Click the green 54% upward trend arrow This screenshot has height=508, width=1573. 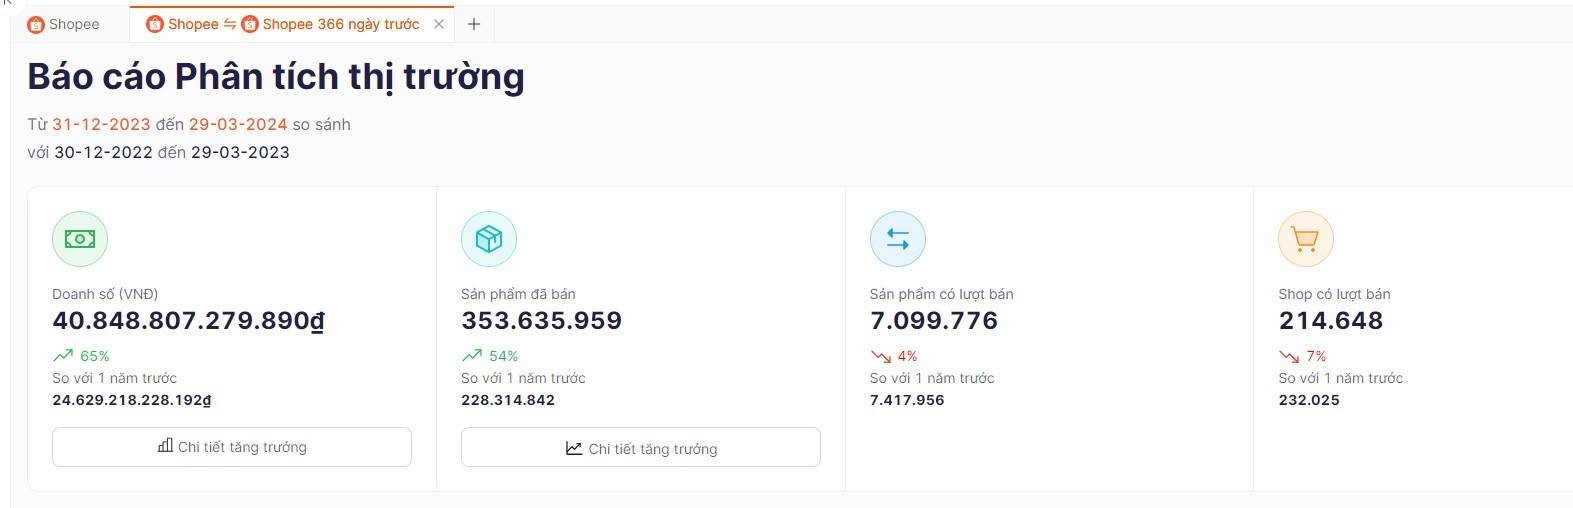472,355
